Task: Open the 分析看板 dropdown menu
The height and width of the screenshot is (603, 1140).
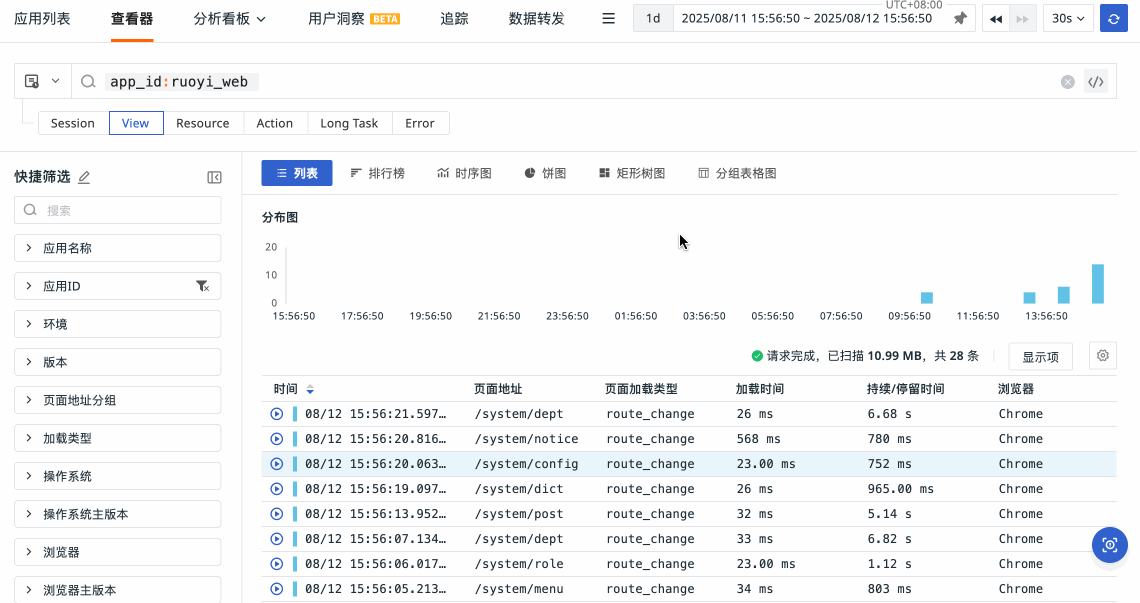Action: [x=229, y=19]
